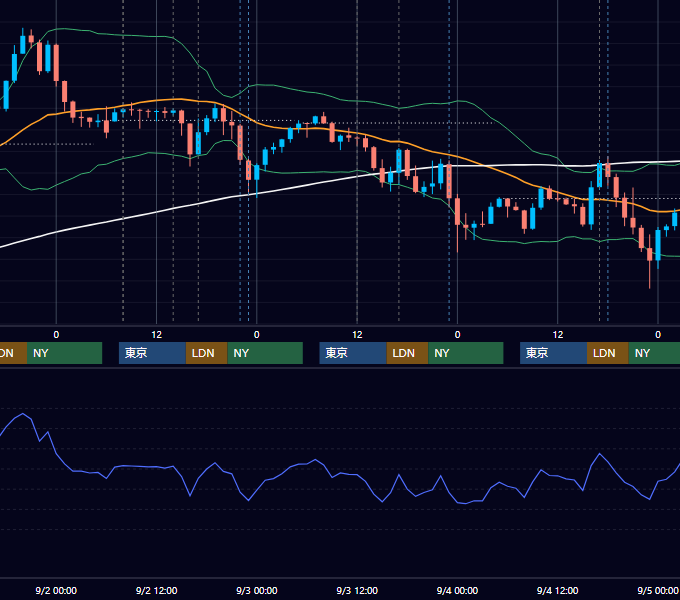Click hour label 12 above 9/4 12:00
This screenshot has width=680, height=600.
pos(558,335)
